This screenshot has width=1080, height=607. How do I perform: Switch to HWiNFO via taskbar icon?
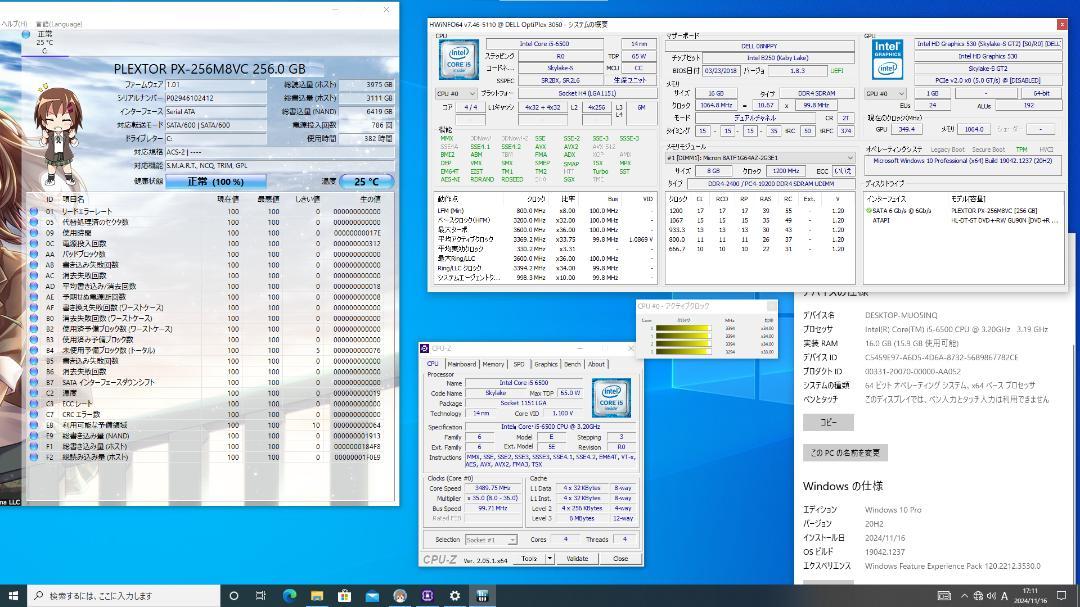tap(482, 595)
